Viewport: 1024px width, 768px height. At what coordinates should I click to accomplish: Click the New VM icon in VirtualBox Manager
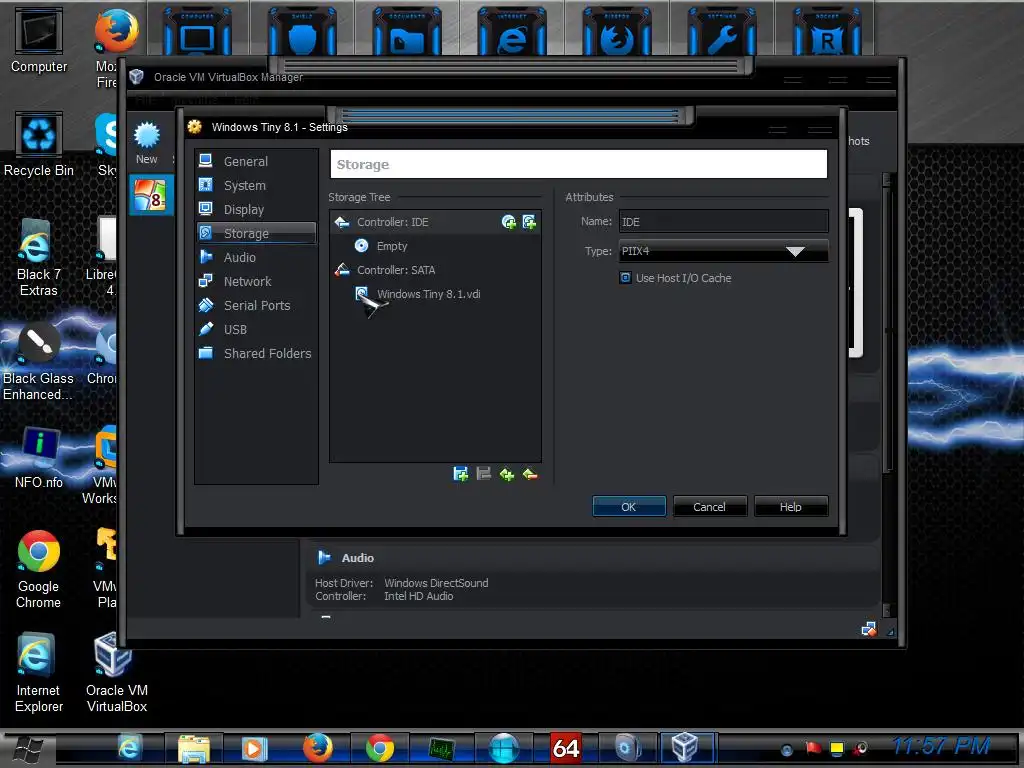(x=147, y=143)
